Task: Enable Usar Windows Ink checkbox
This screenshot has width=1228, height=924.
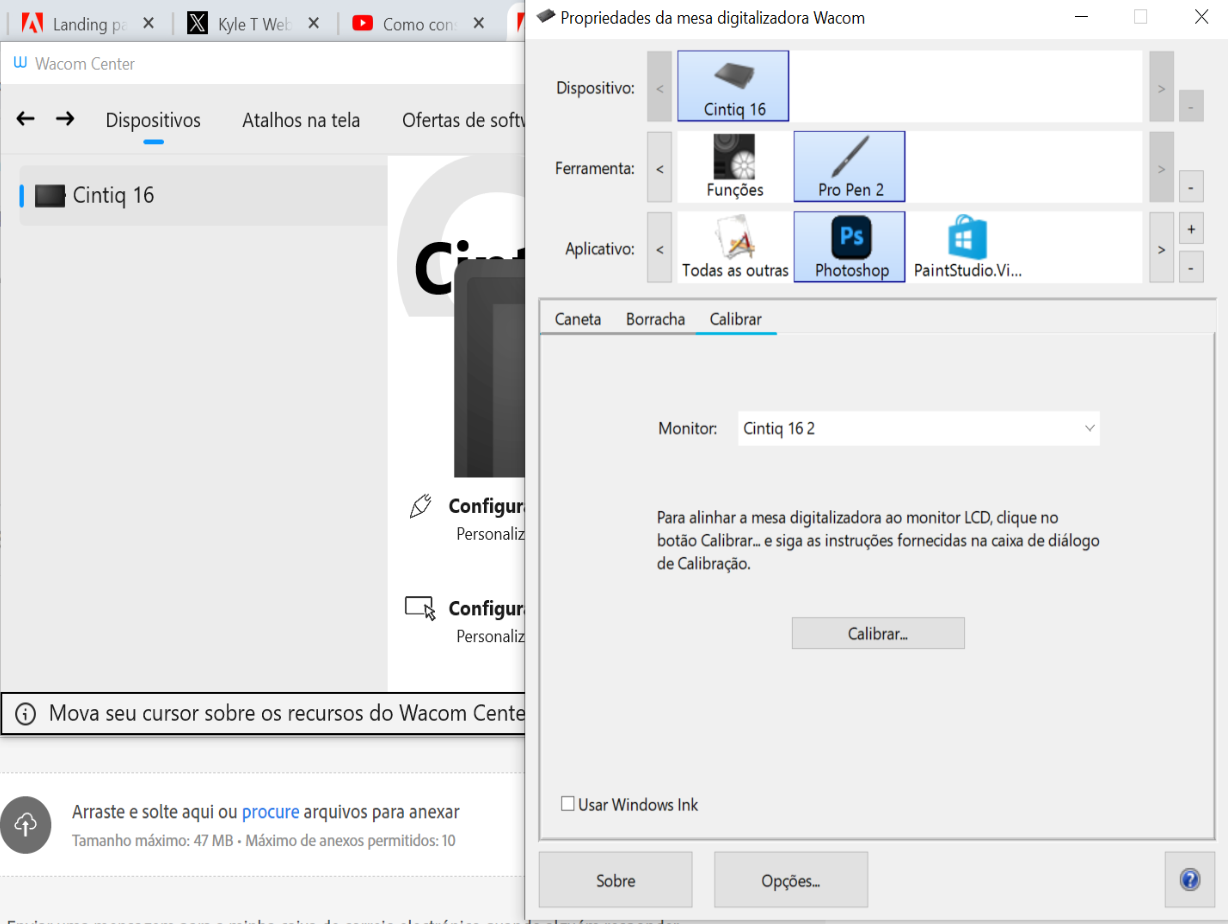Action: [568, 804]
